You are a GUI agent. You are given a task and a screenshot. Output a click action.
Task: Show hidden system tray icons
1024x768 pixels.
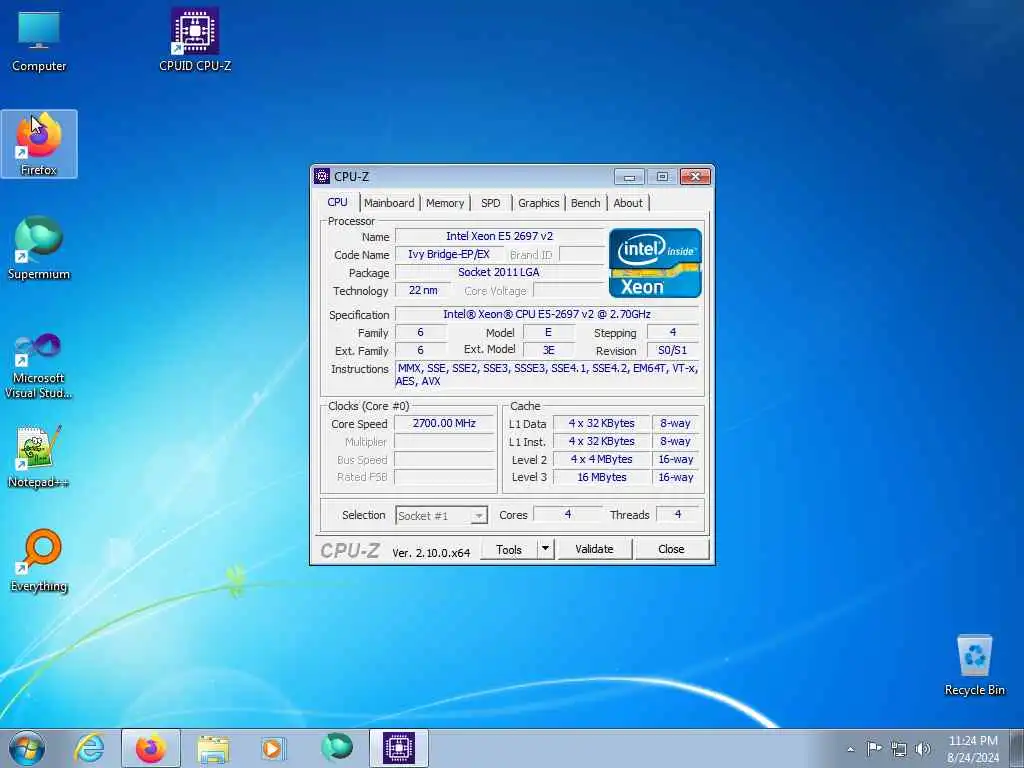click(x=850, y=749)
